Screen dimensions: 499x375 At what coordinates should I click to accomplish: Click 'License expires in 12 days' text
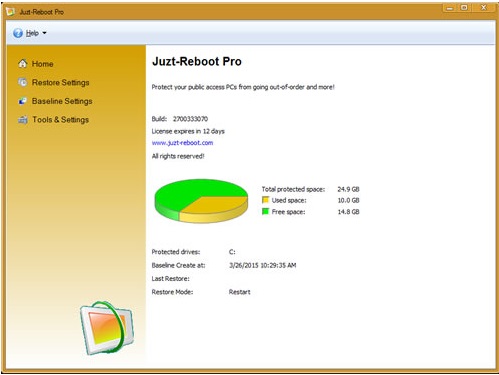pos(188,131)
